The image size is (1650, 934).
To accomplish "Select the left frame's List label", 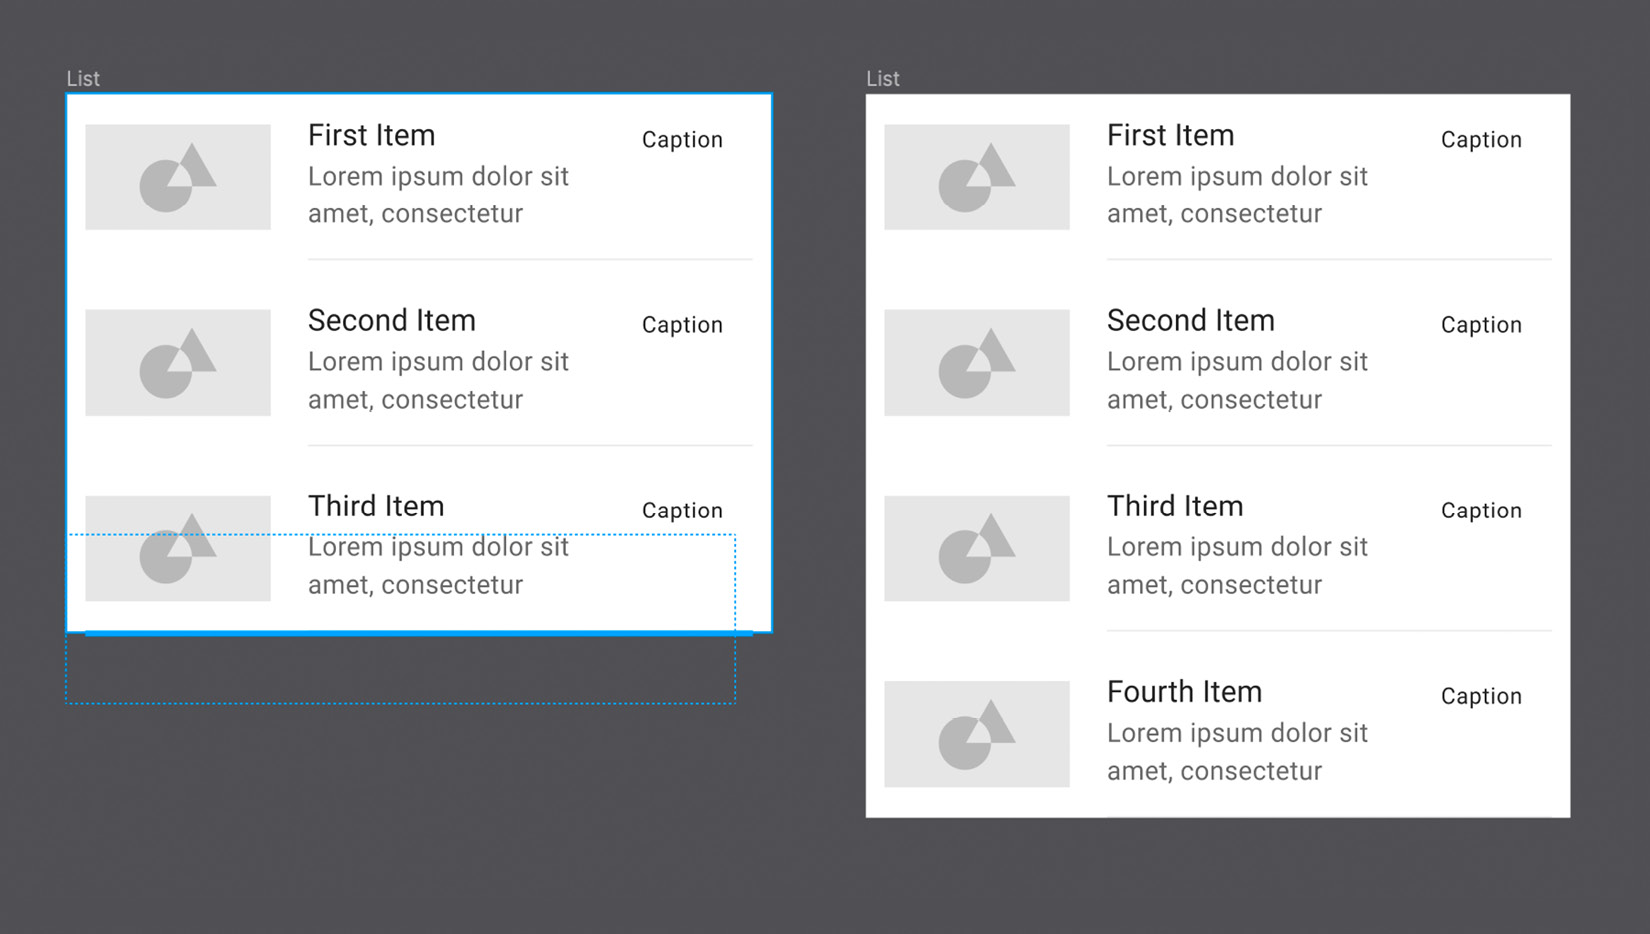I will 83,78.
